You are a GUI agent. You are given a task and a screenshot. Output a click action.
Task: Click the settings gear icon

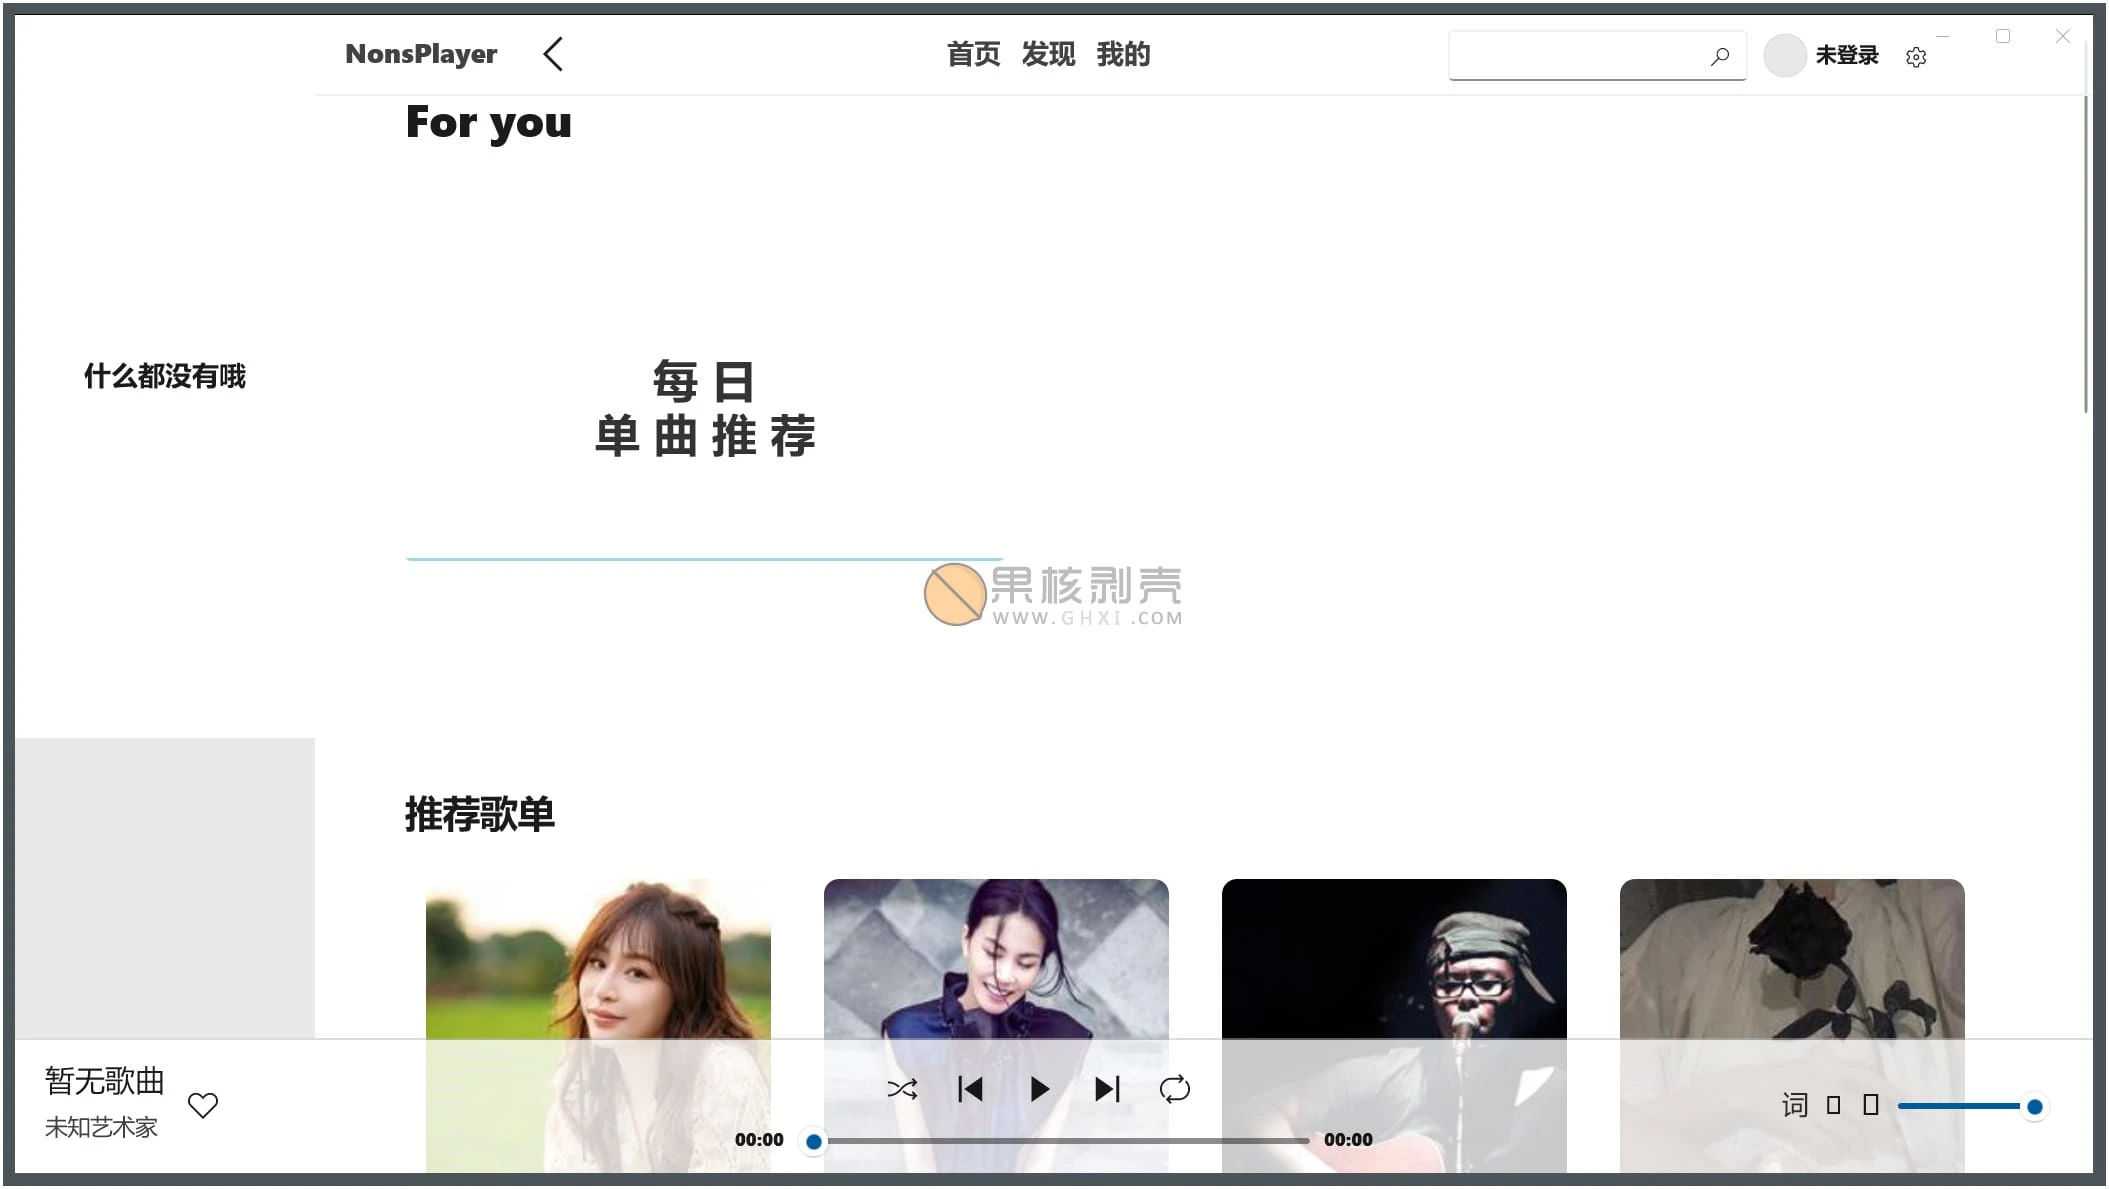(x=1916, y=56)
